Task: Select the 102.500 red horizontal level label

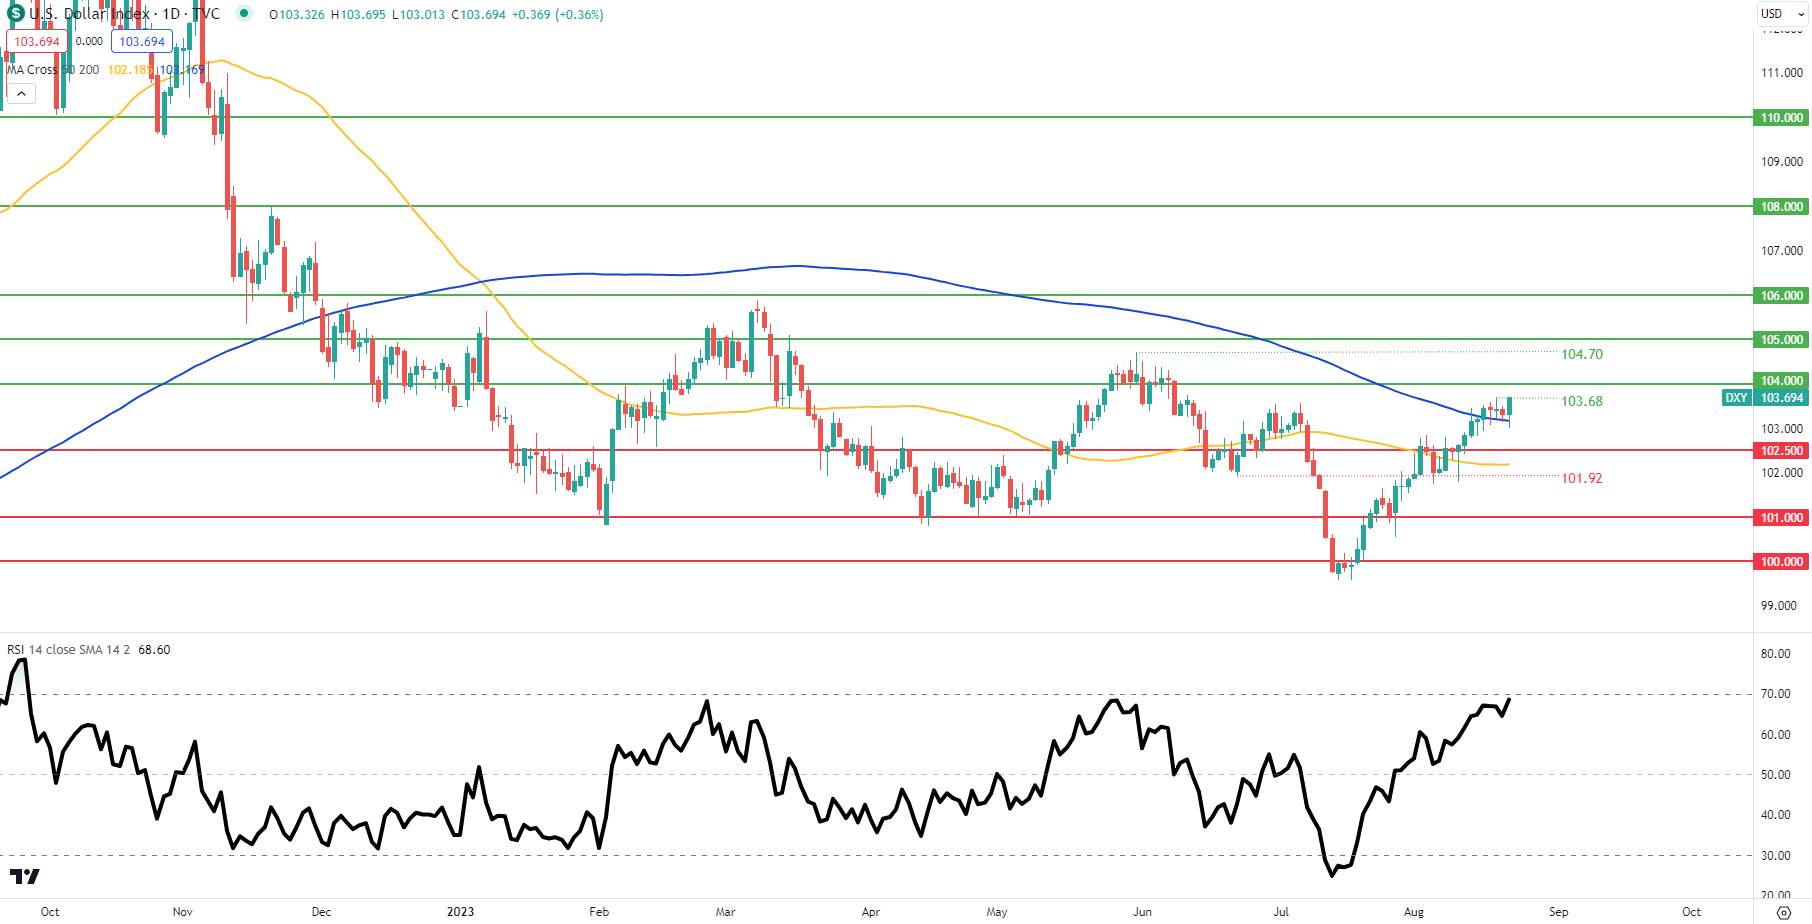Action: pos(1782,451)
